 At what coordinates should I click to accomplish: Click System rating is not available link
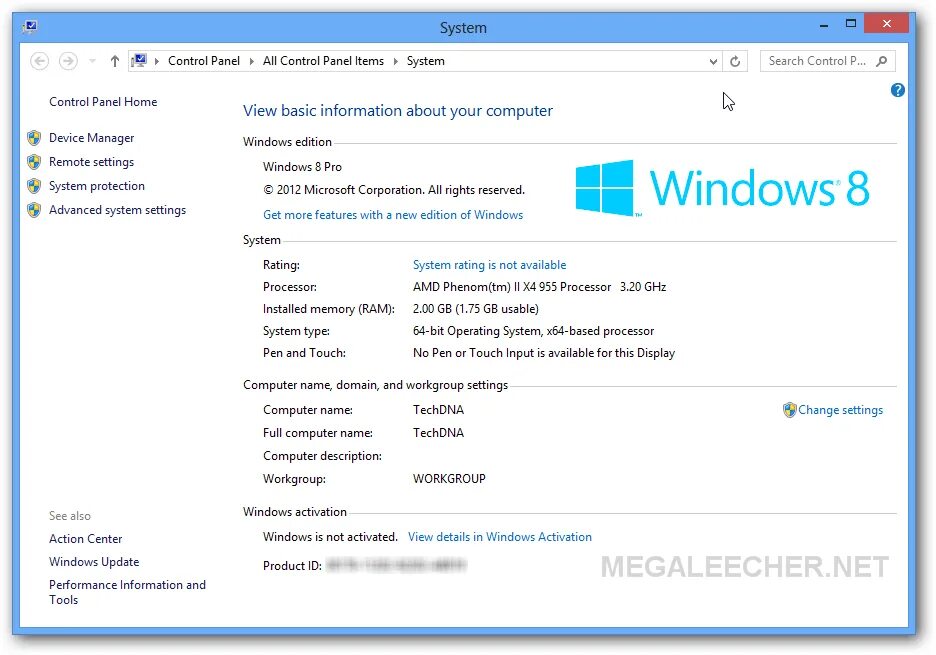click(x=489, y=265)
